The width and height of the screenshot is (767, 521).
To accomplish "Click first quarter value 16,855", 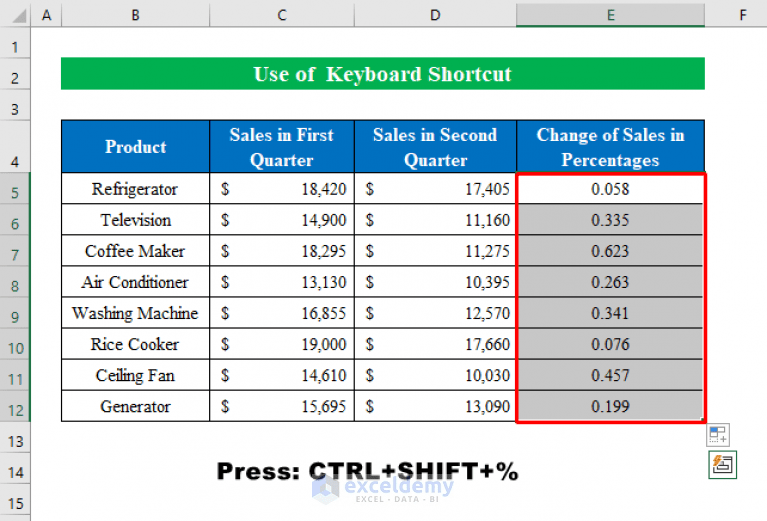I will pos(282,313).
